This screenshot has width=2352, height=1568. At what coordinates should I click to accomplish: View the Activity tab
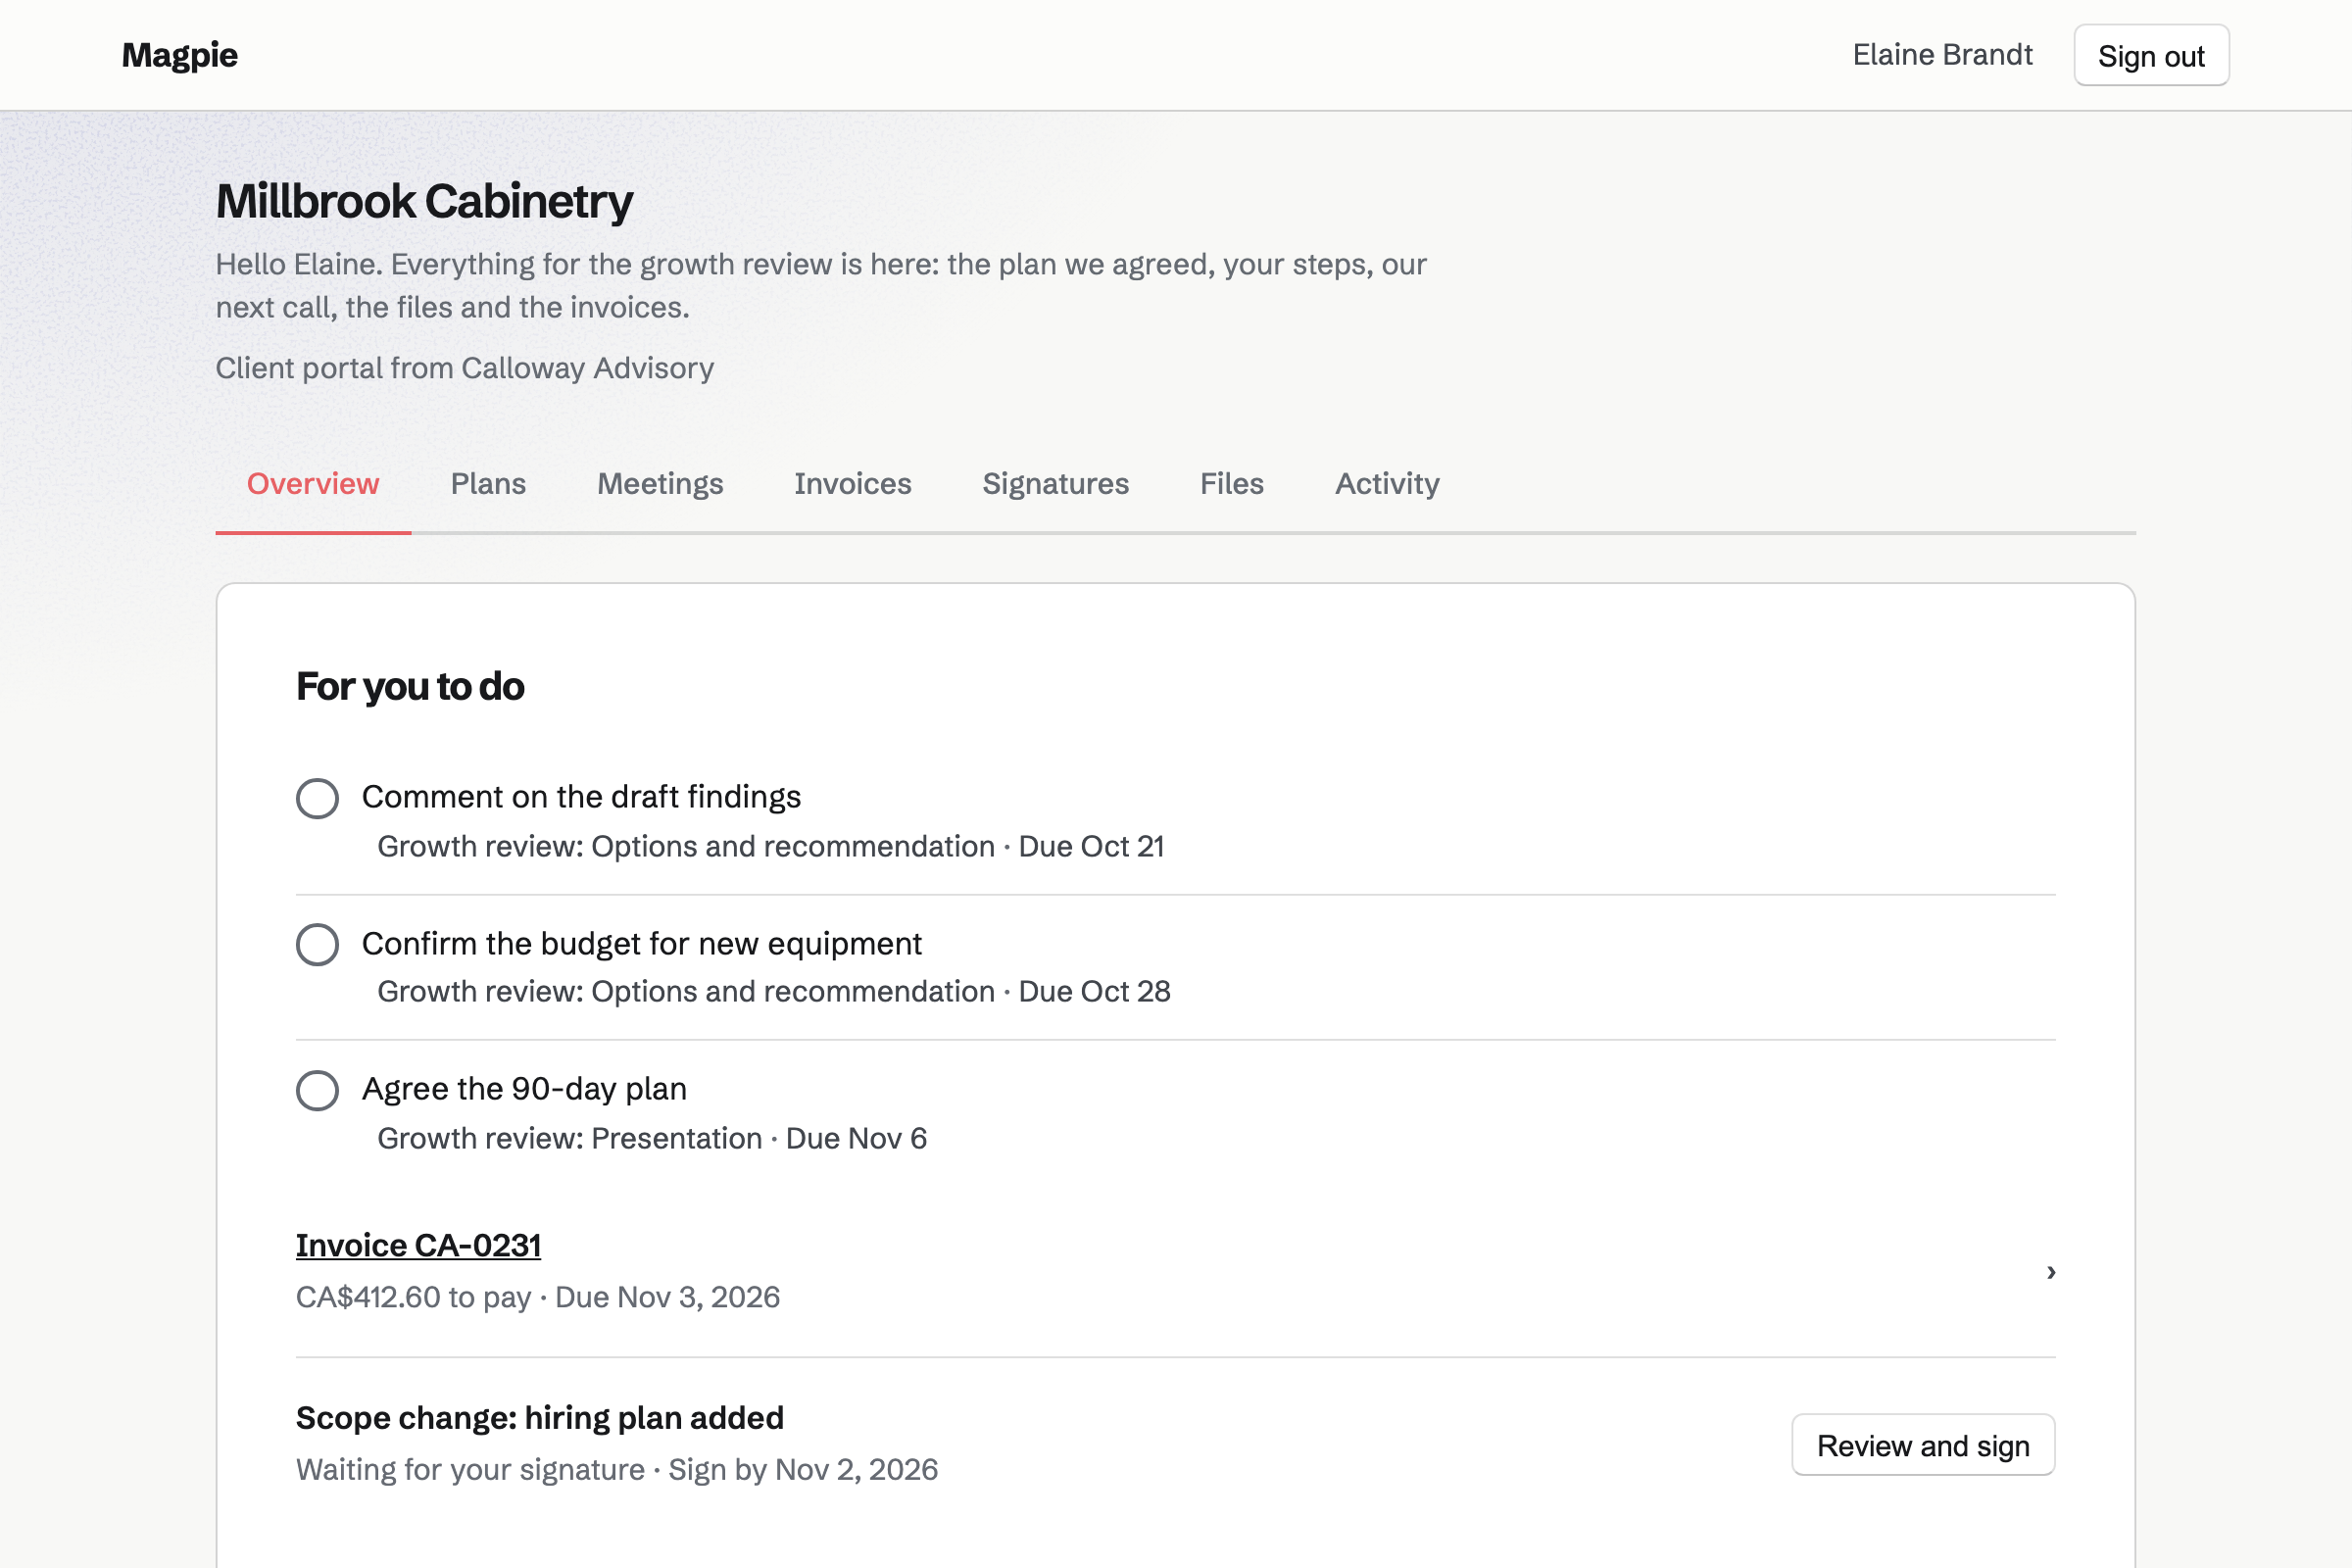point(1387,484)
